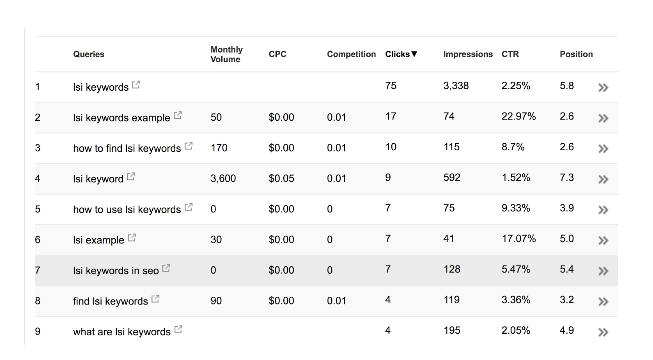The image size is (653, 360).
Task: Open external link icon for 'lsi keywords'
Action: point(136,85)
